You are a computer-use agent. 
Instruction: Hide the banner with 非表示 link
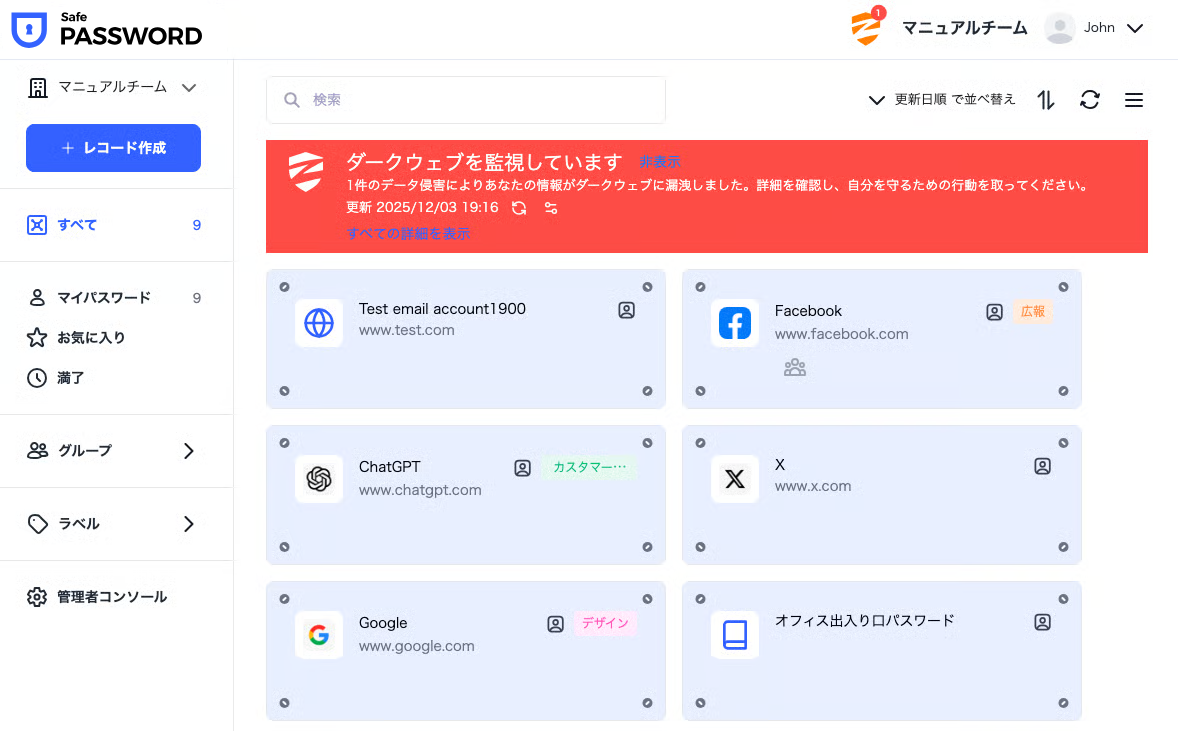(x=660, y=162)
